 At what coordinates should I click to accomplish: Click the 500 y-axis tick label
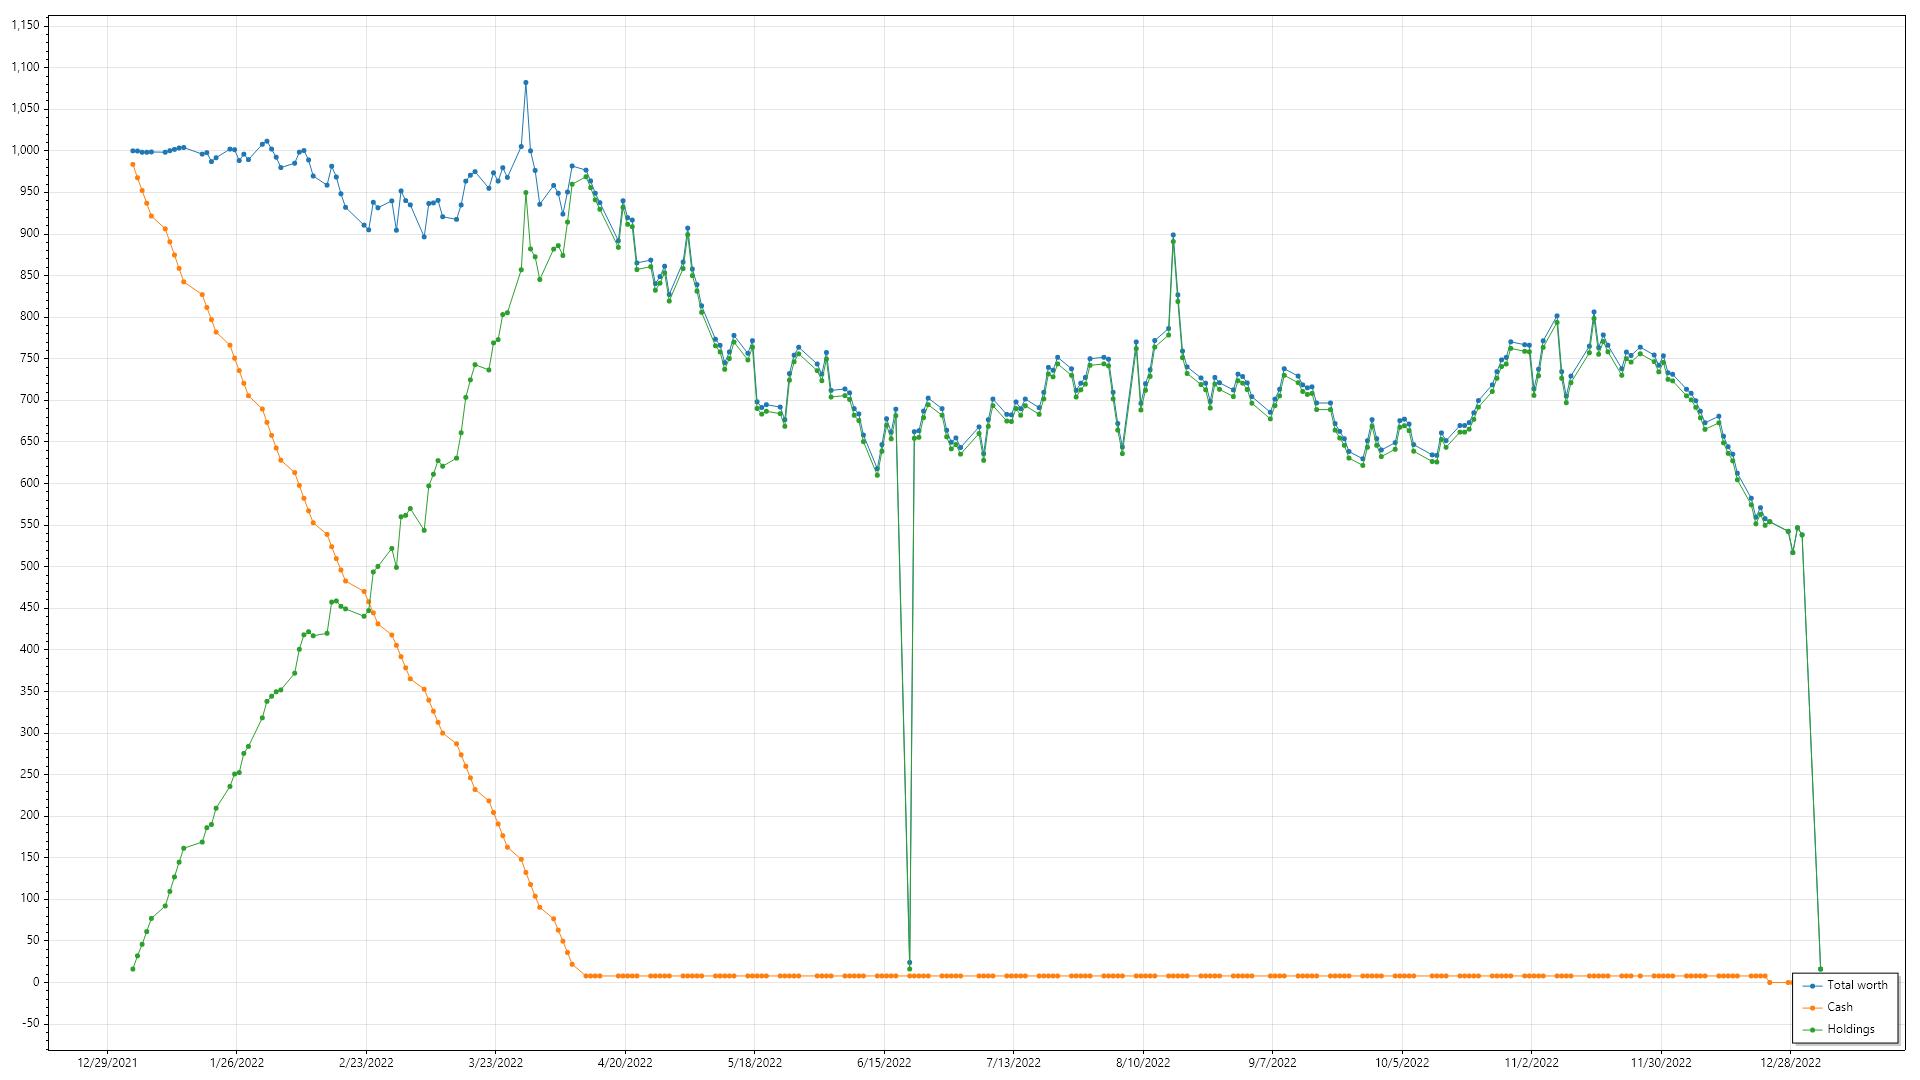[x=29, y=566]
